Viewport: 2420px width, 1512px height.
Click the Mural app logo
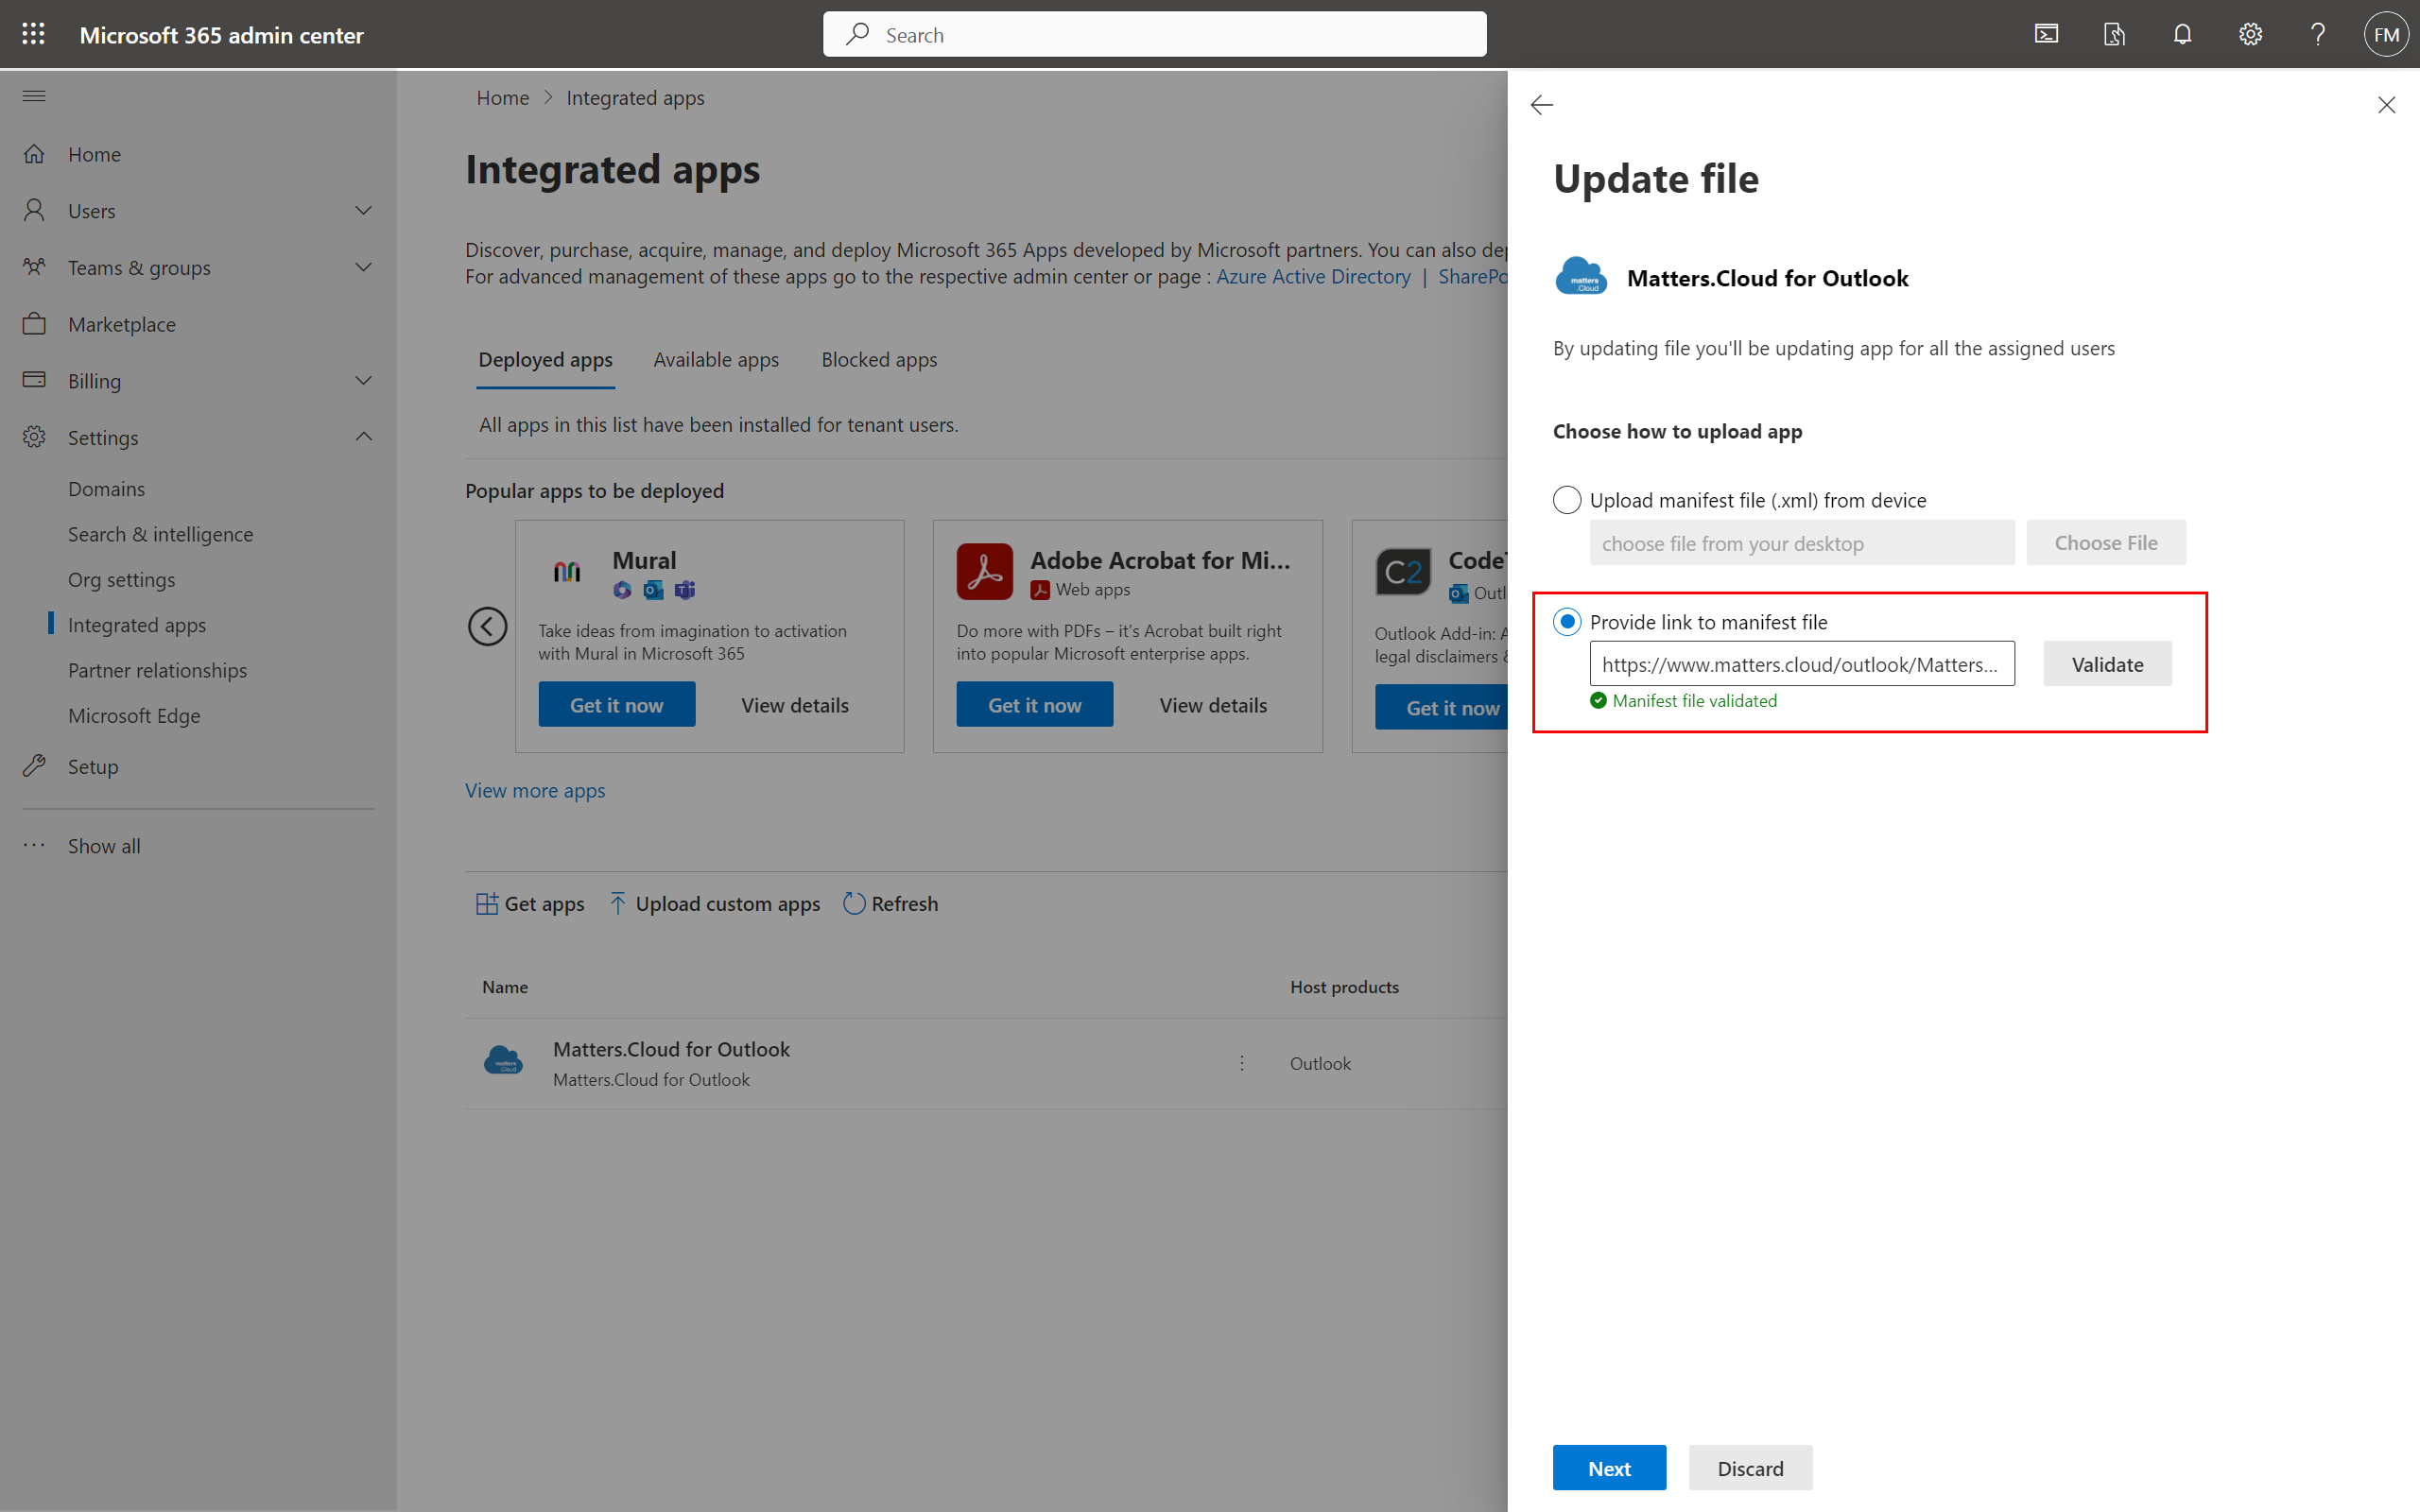click(x=567, y=571)
